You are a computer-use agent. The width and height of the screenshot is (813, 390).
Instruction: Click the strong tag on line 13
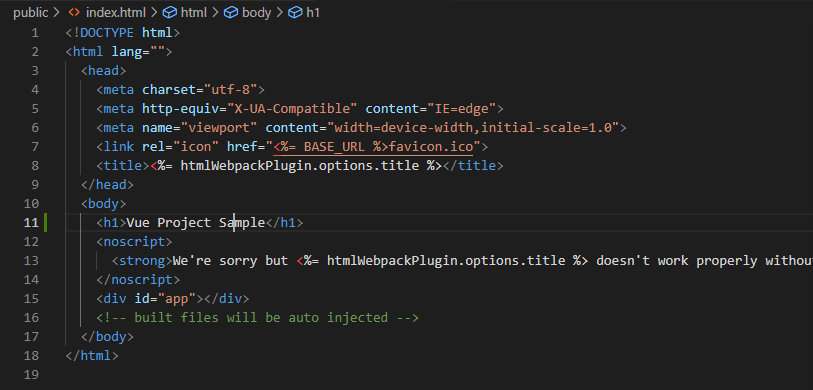tap(142, 260)
